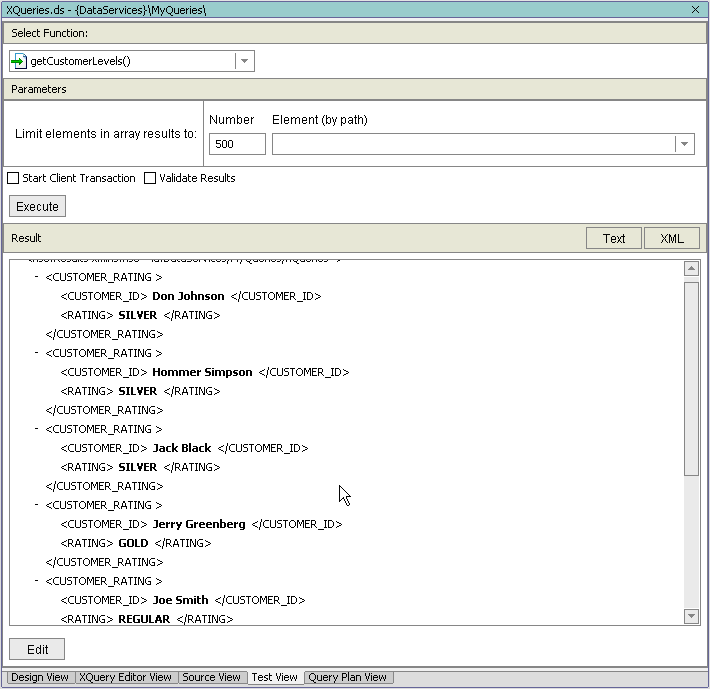This screenshot has width=710, height=689.
Task: Open the Select Function dropdown arrow
Action: coord(245,61)
